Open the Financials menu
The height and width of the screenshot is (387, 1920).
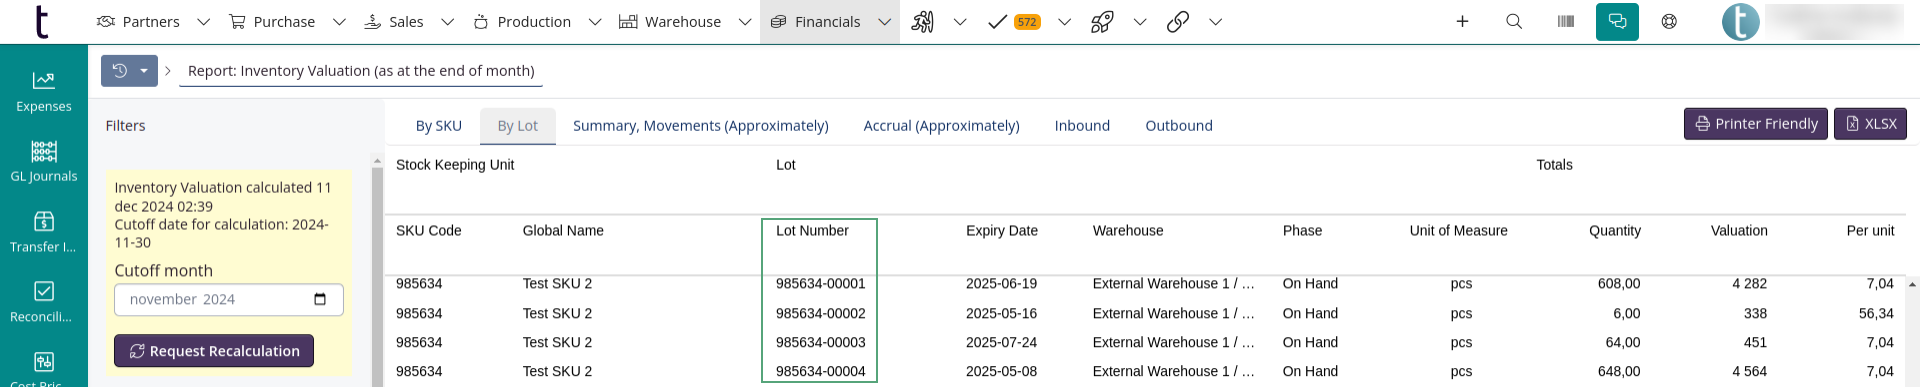[815, 21]
